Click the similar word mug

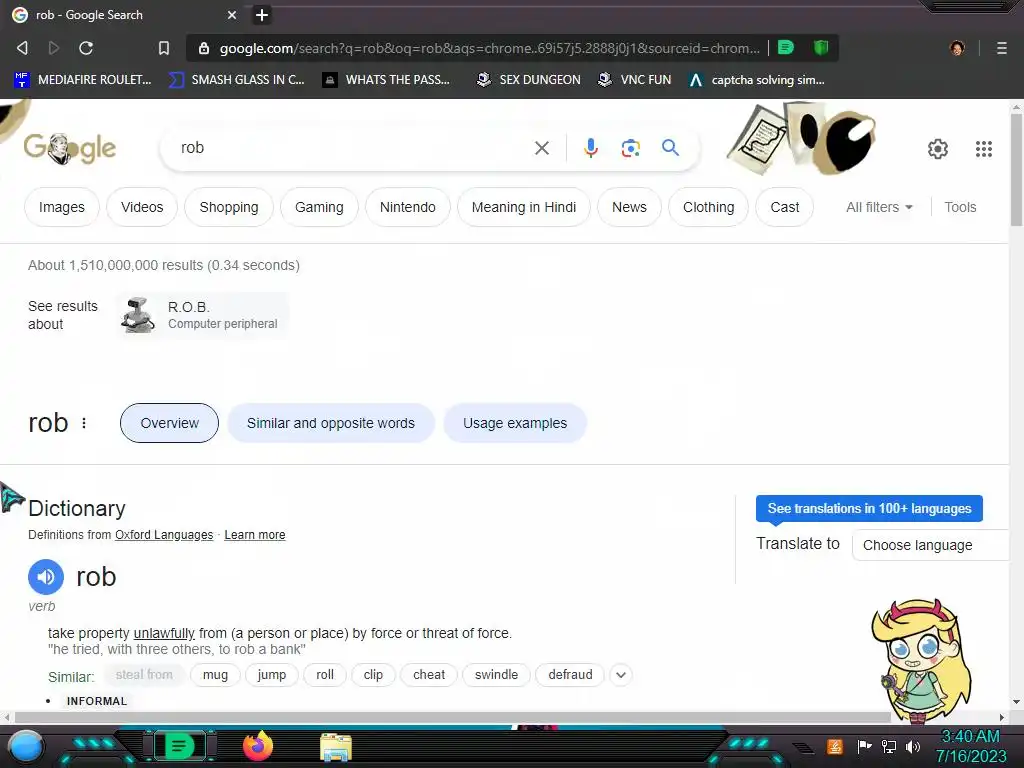pos(215,675)
